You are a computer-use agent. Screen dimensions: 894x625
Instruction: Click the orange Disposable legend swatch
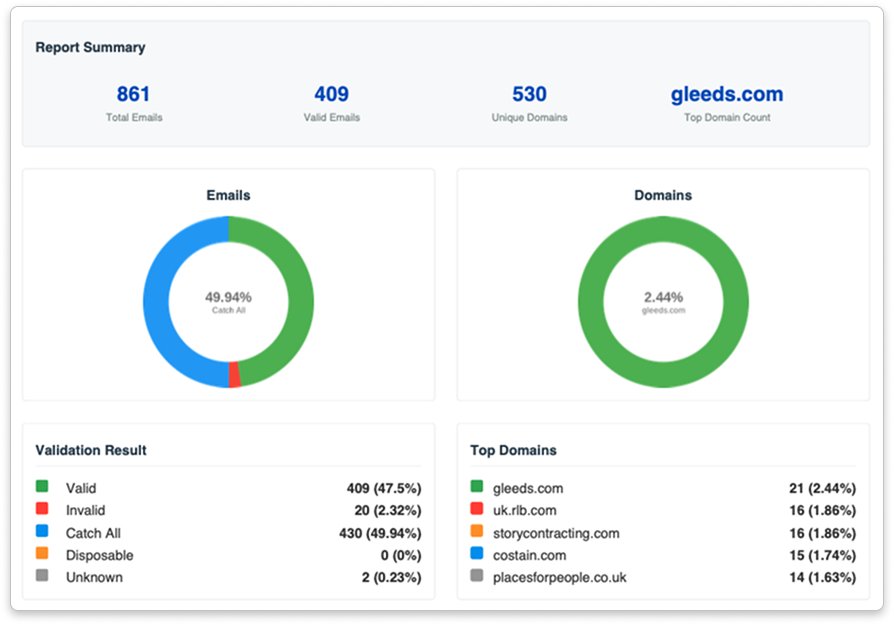[42, 555]
